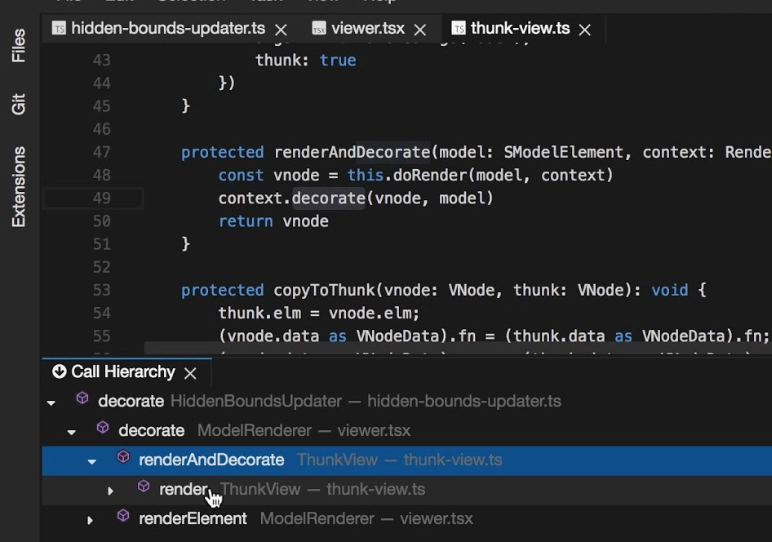Screen dimensions: 772x542
Task: Click 'return' keyword on line 50
Action: [x=246, y=222]
